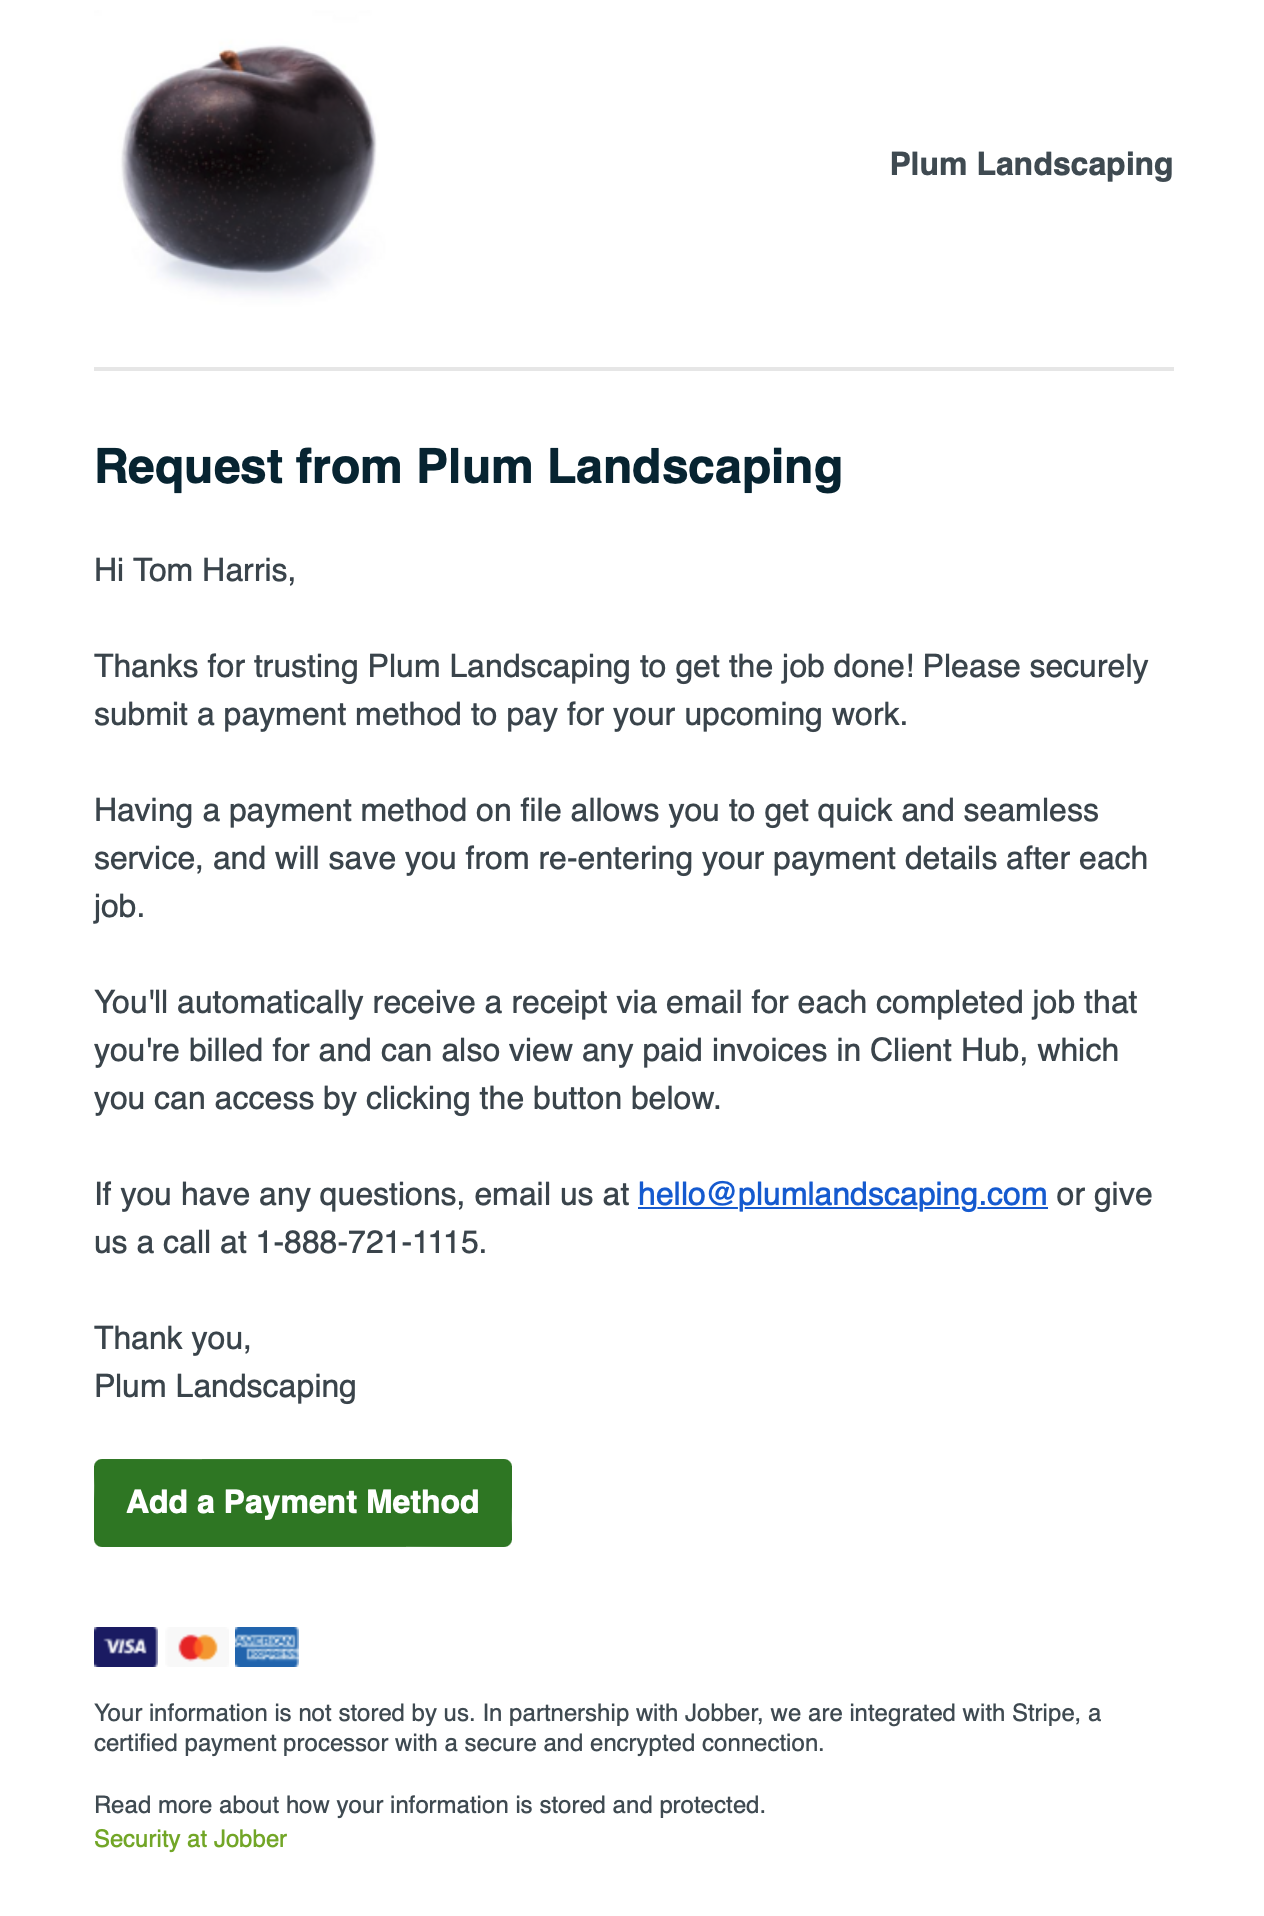Click the Thanks for trusting Plum Landscaping paragraph
The width and height of the screenshot is (1264, 1916).
(x=620, y=690)
